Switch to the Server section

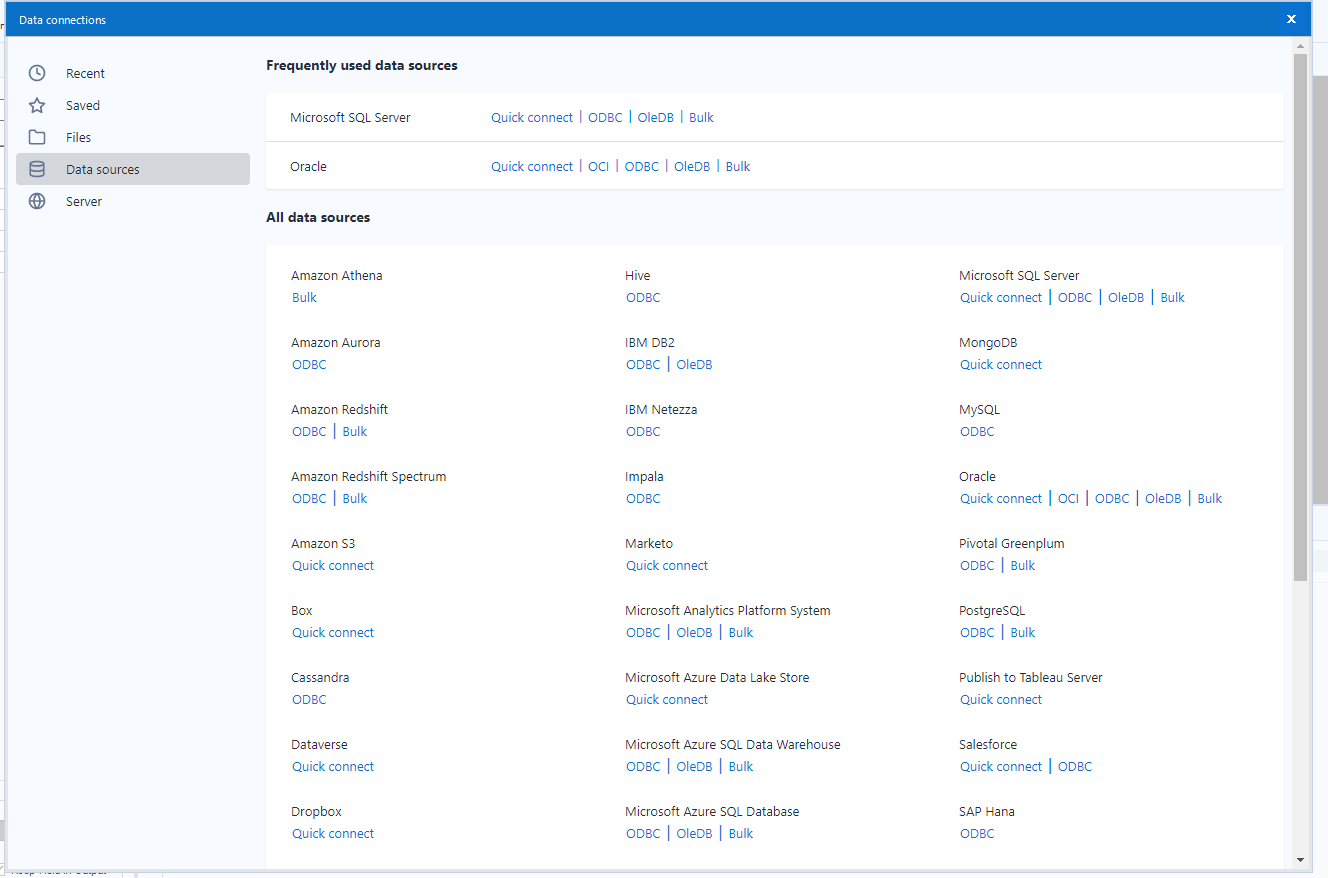coord(84,200)
